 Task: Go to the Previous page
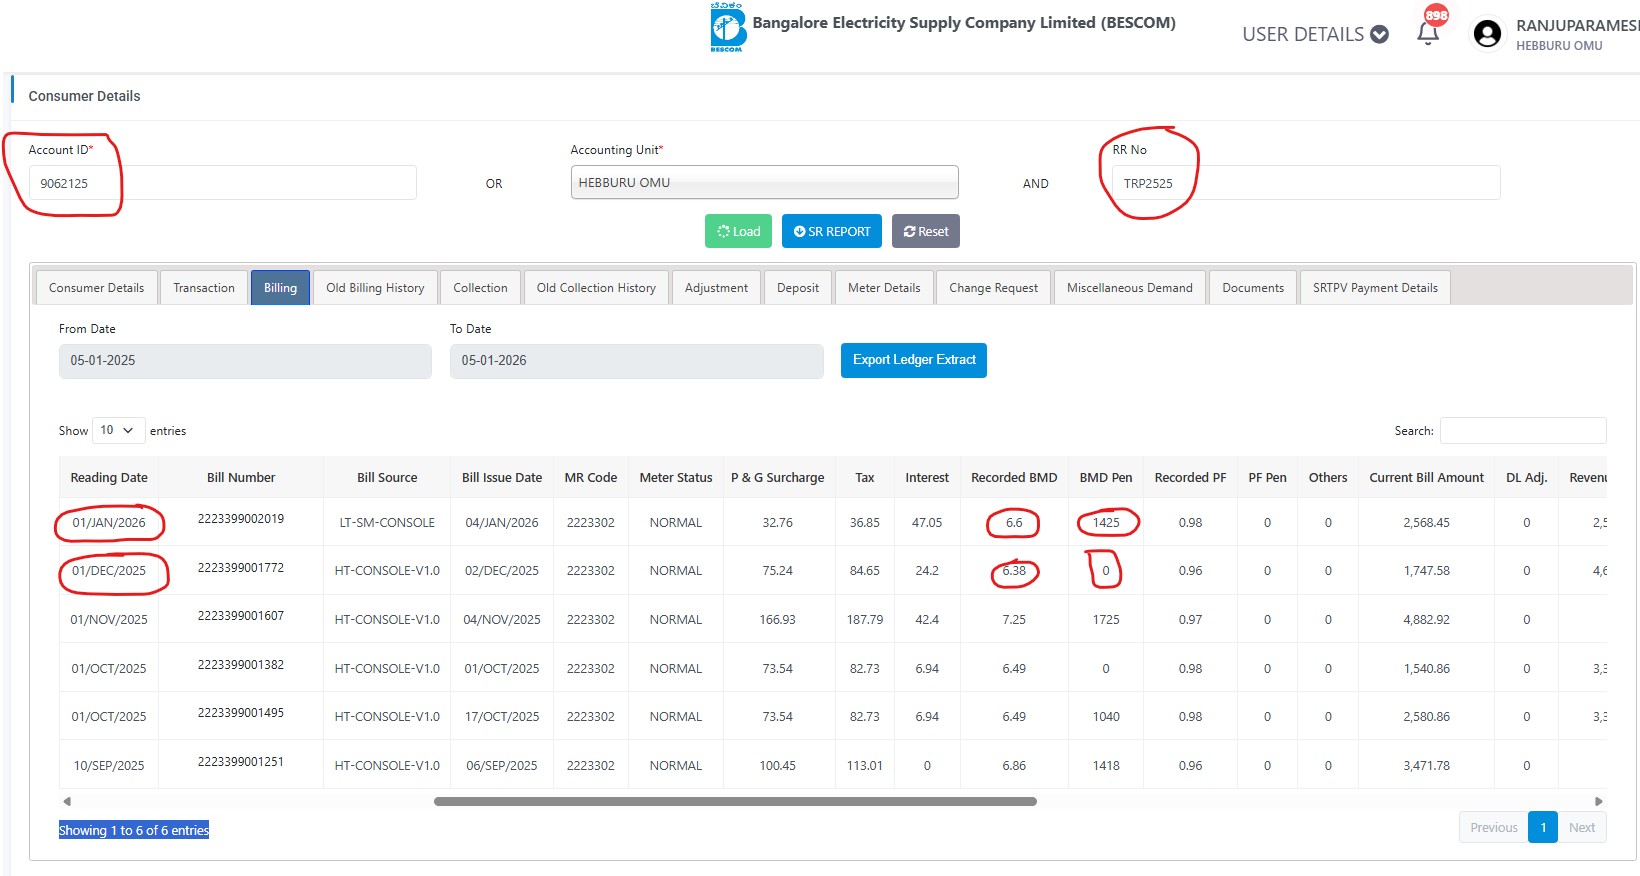1494,827
